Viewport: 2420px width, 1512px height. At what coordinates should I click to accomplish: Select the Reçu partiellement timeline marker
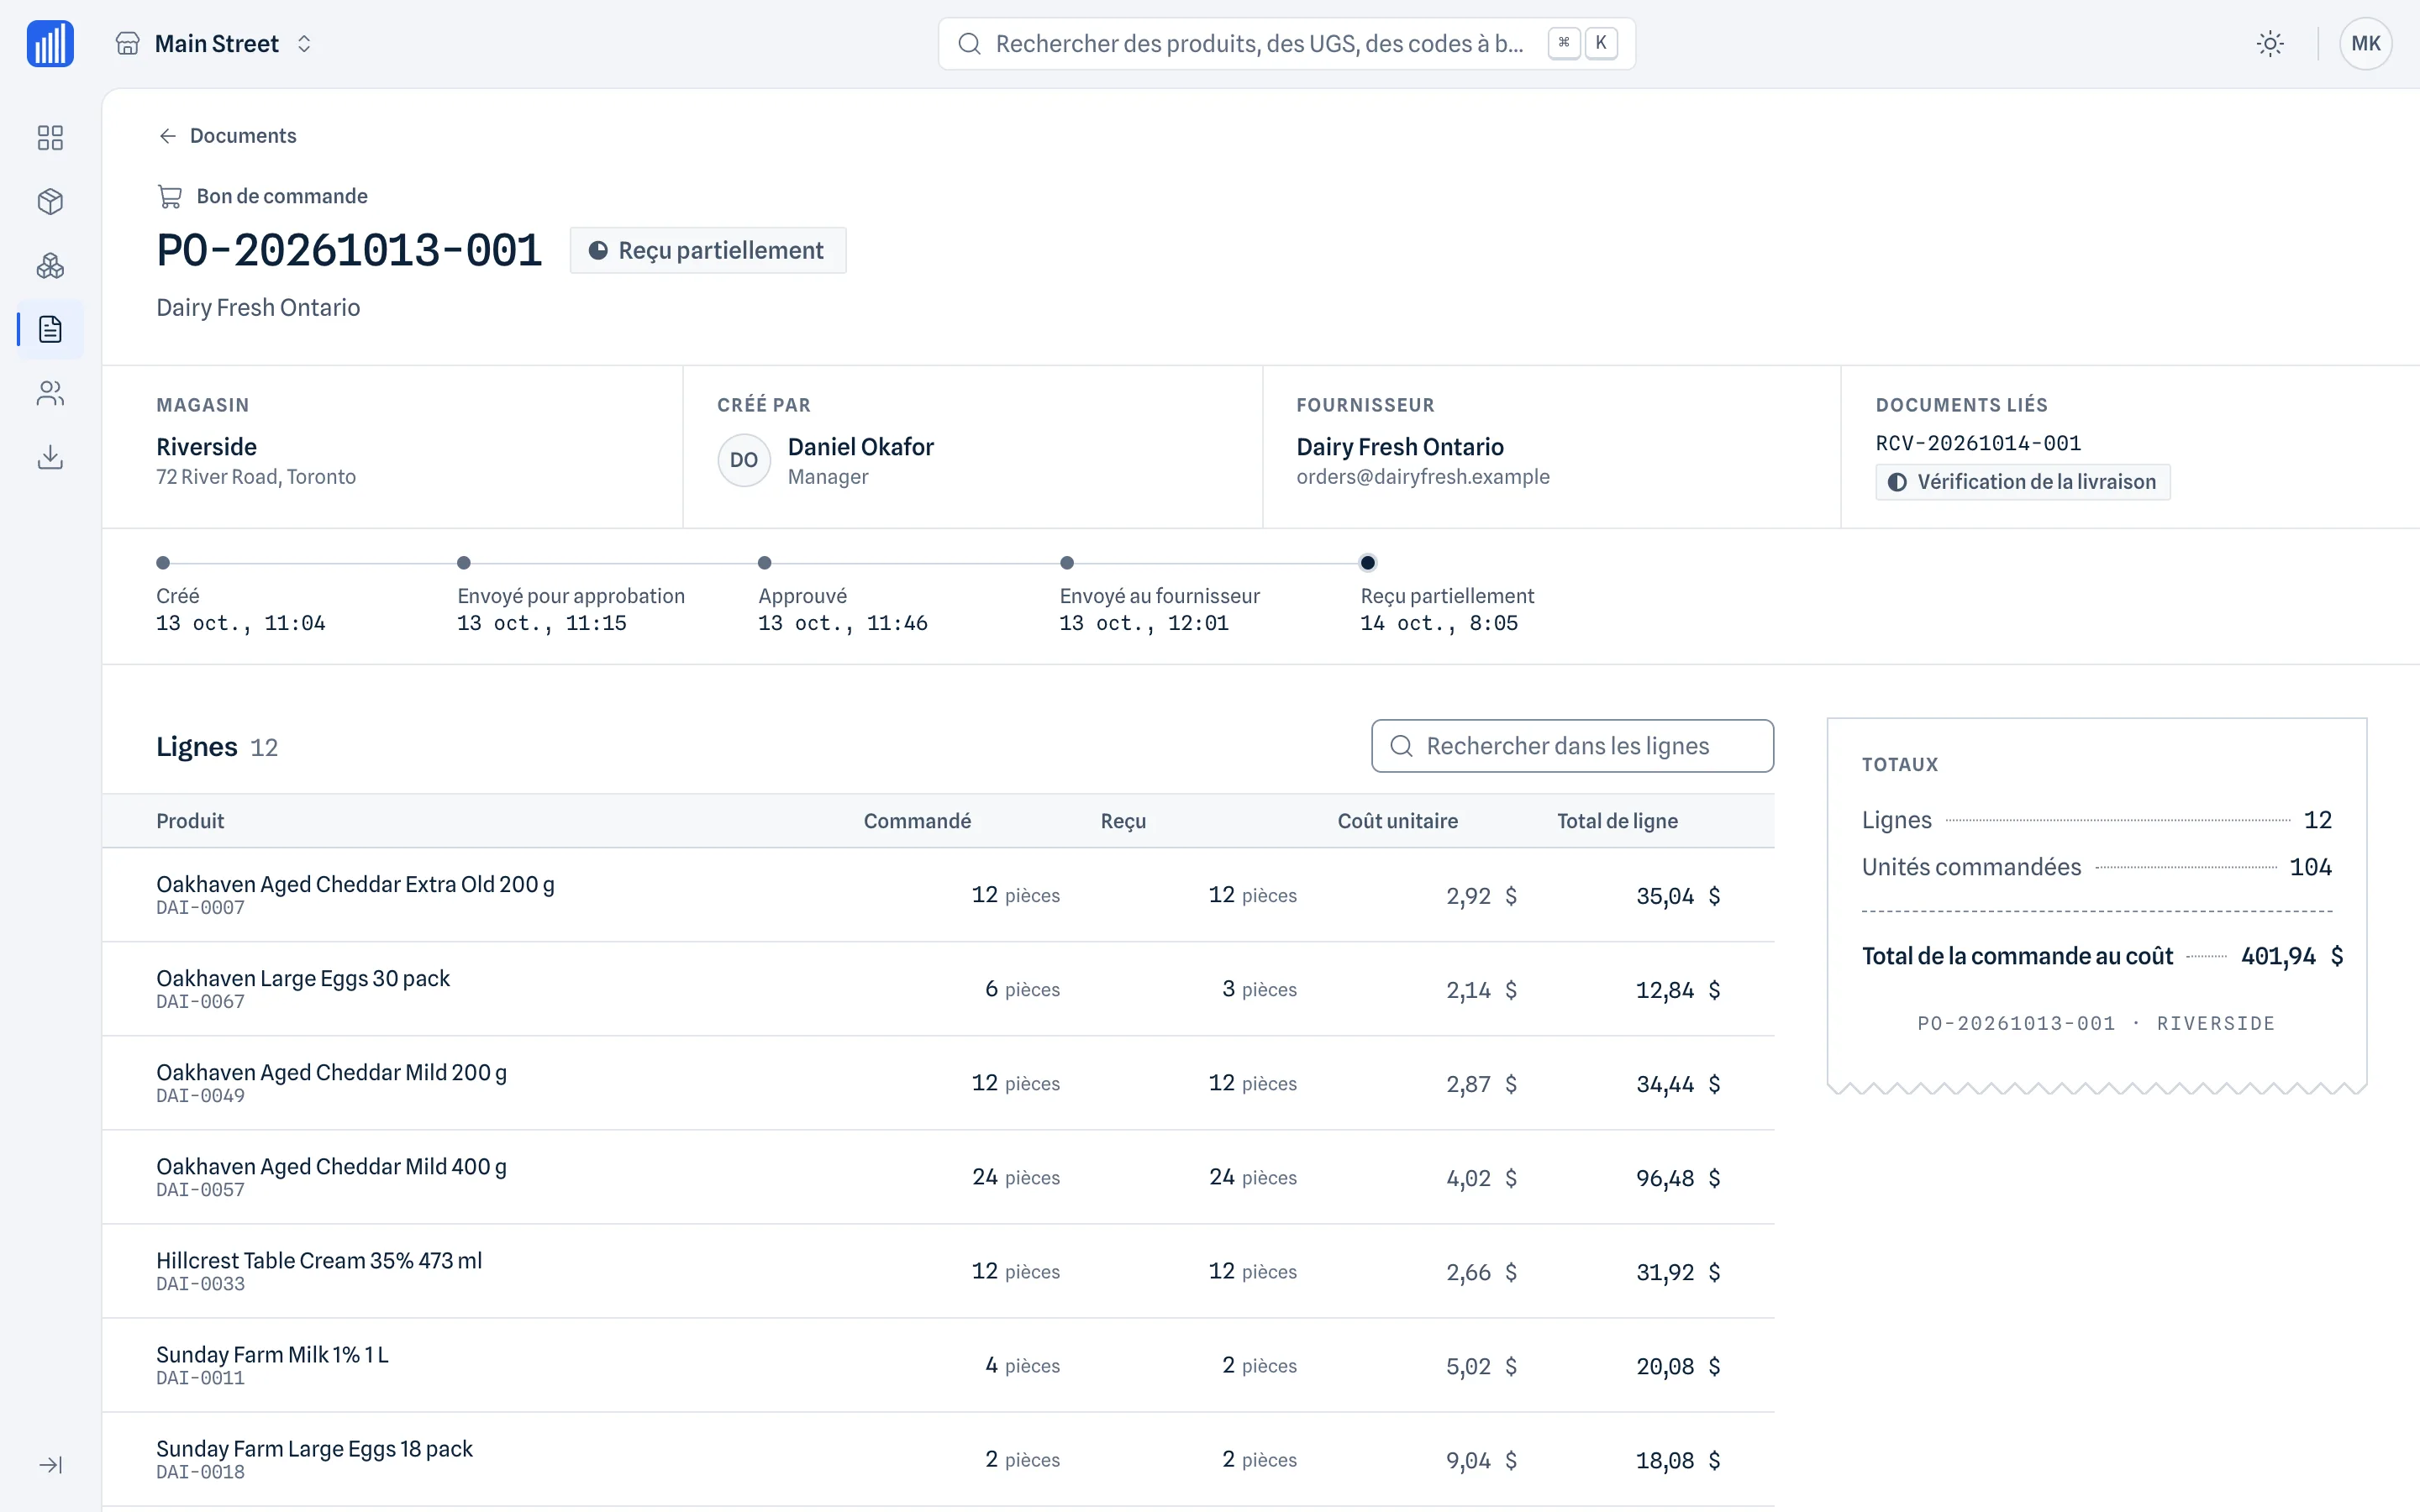(1368, 563)
